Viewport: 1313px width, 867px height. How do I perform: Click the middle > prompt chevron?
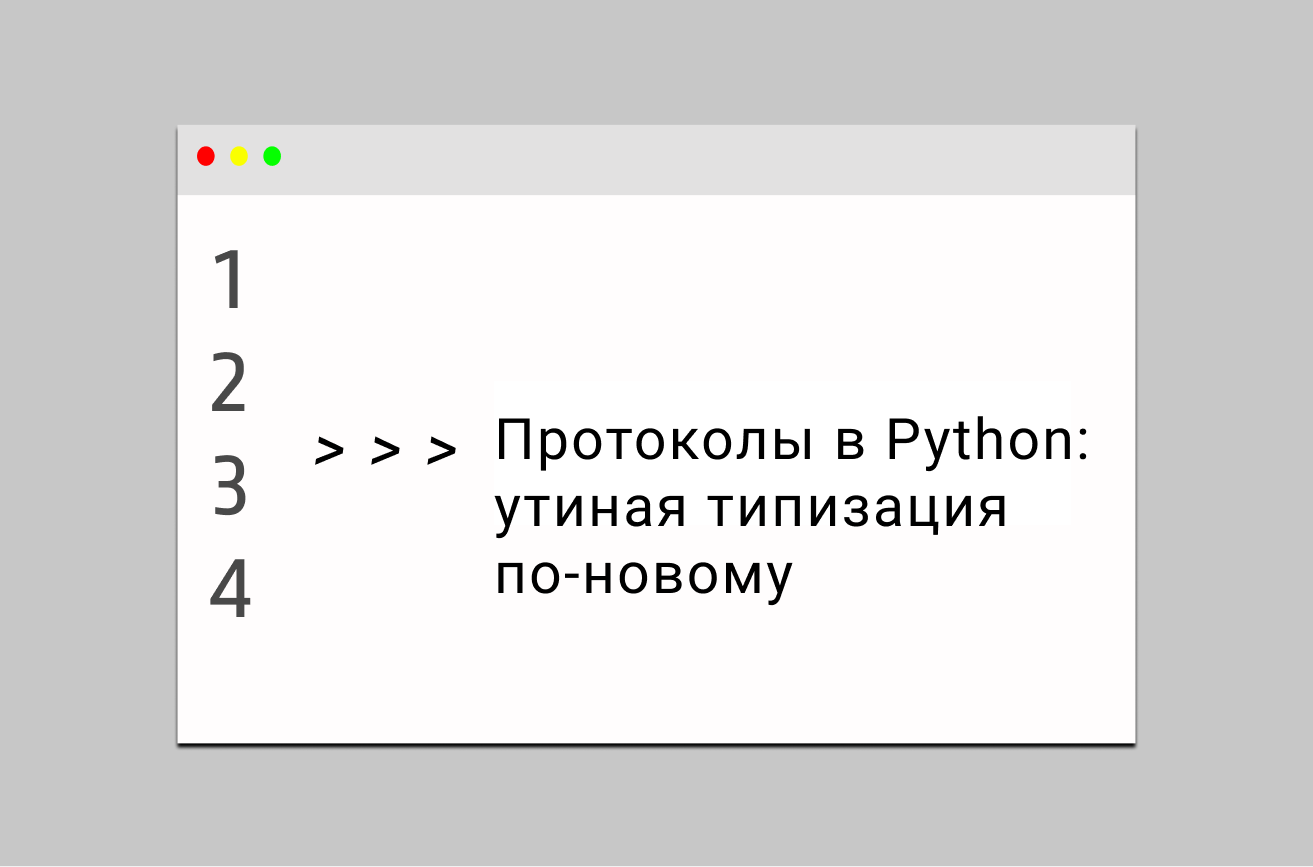[x=385, y=452]
